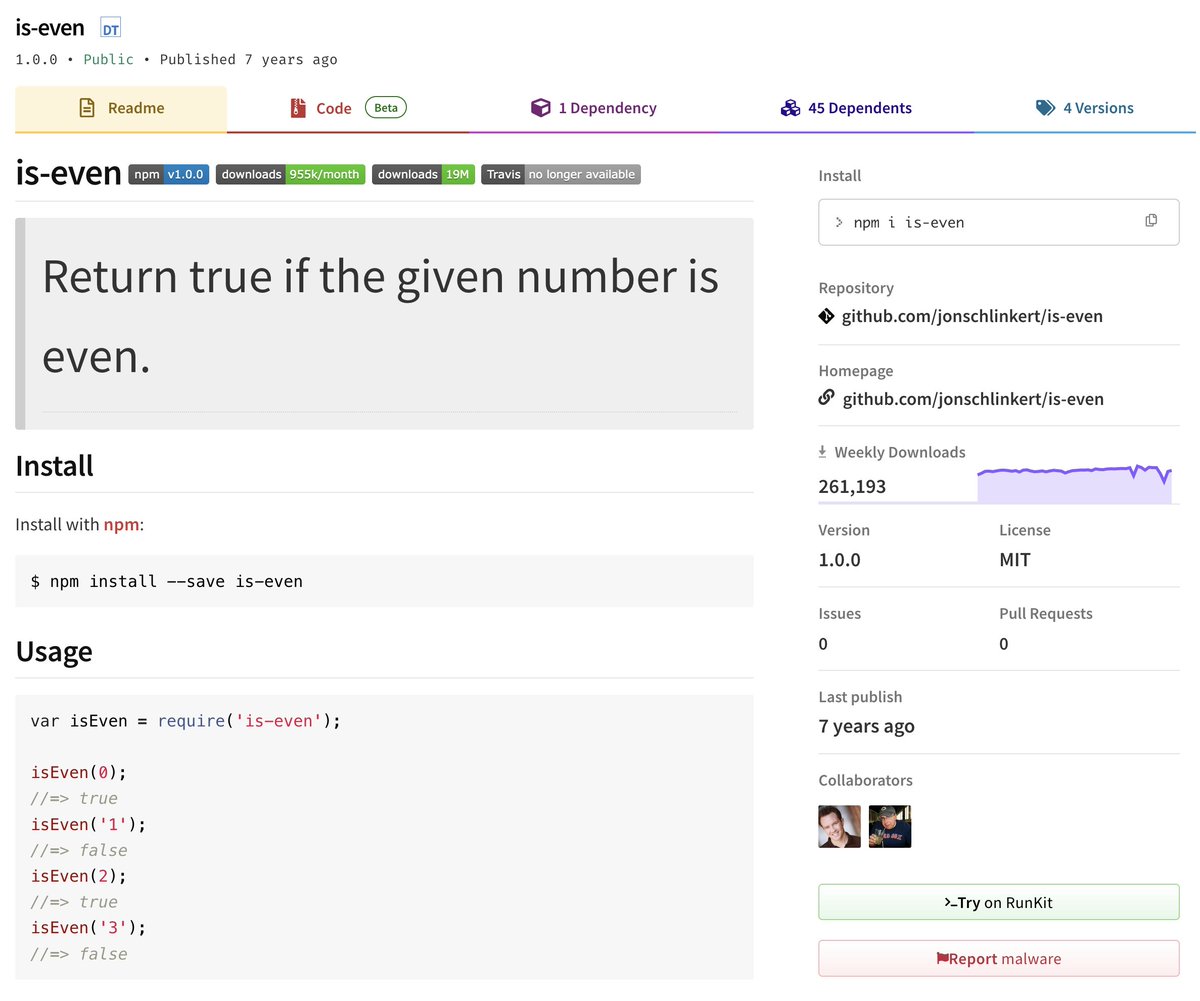
Task: Click the npm i is-even install box
Action: tap(998, 222)
